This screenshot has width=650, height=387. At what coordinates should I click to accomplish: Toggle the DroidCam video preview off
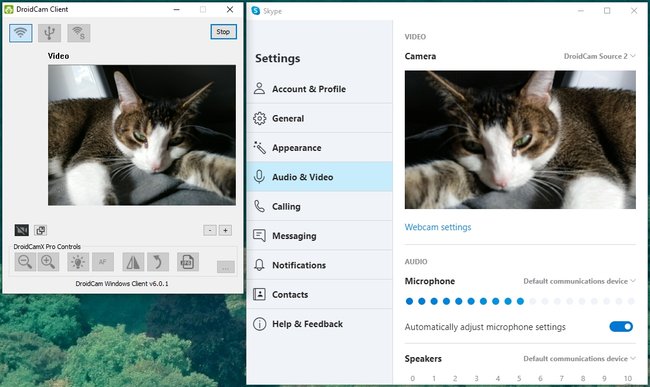point(22,230)
